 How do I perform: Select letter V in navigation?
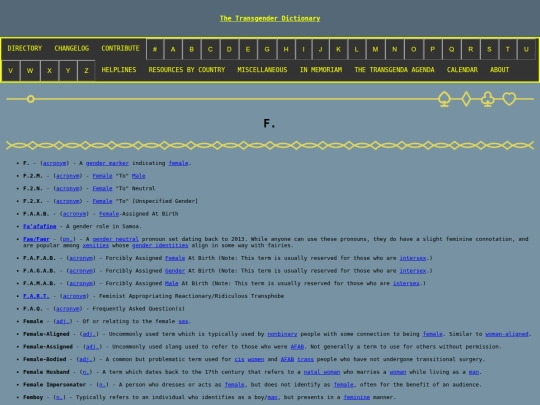10,71
